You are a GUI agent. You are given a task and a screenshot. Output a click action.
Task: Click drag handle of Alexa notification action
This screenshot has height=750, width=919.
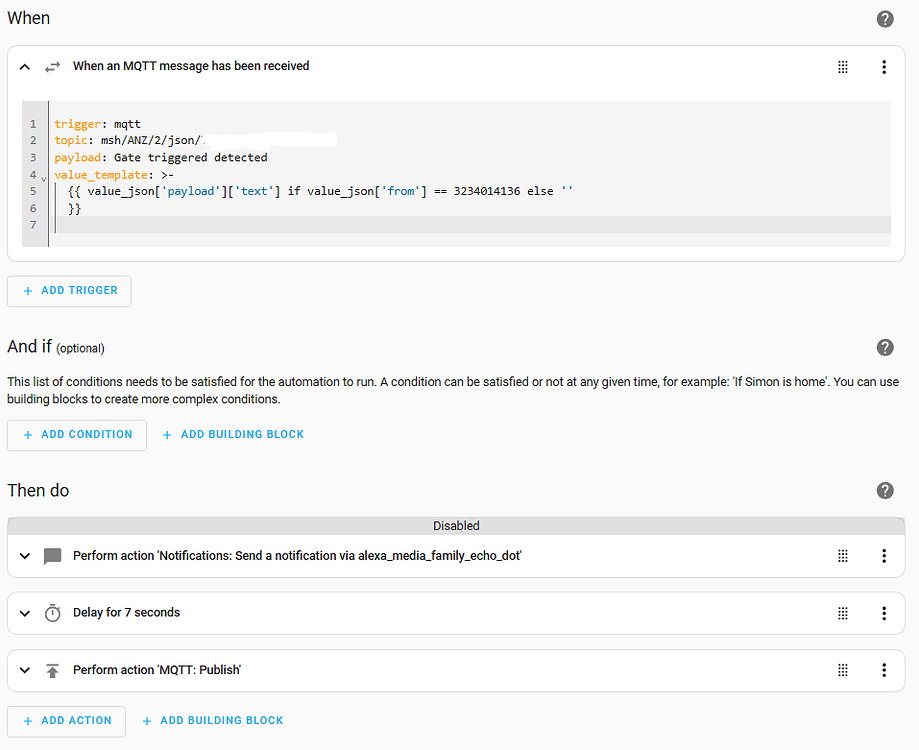click(x=843, y=556)
